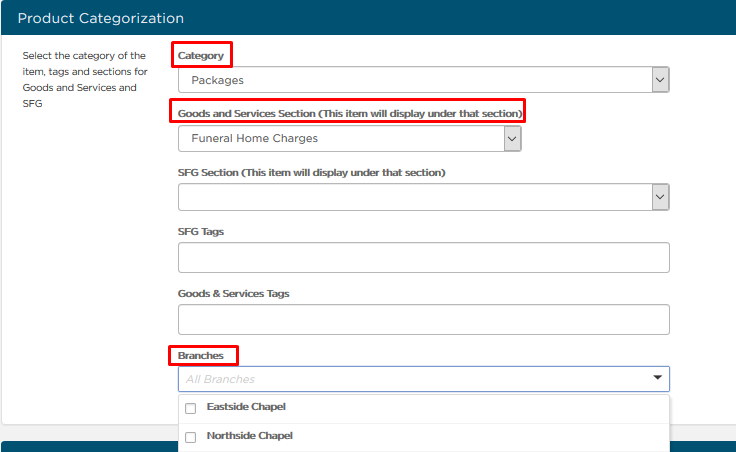Open the Category dropdown showing Packages
Image resolution: width=736 pixels, height=452 pixels.
pyautogui.click(x=423, y=80)
